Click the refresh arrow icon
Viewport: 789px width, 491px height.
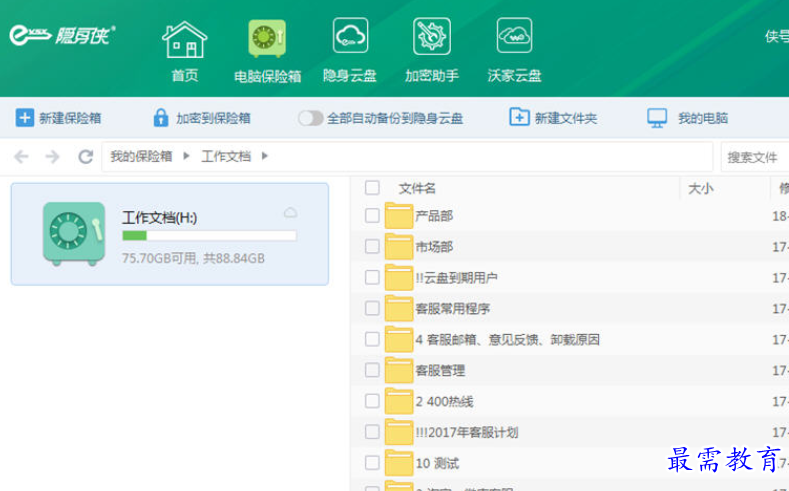tap(85, 157)
